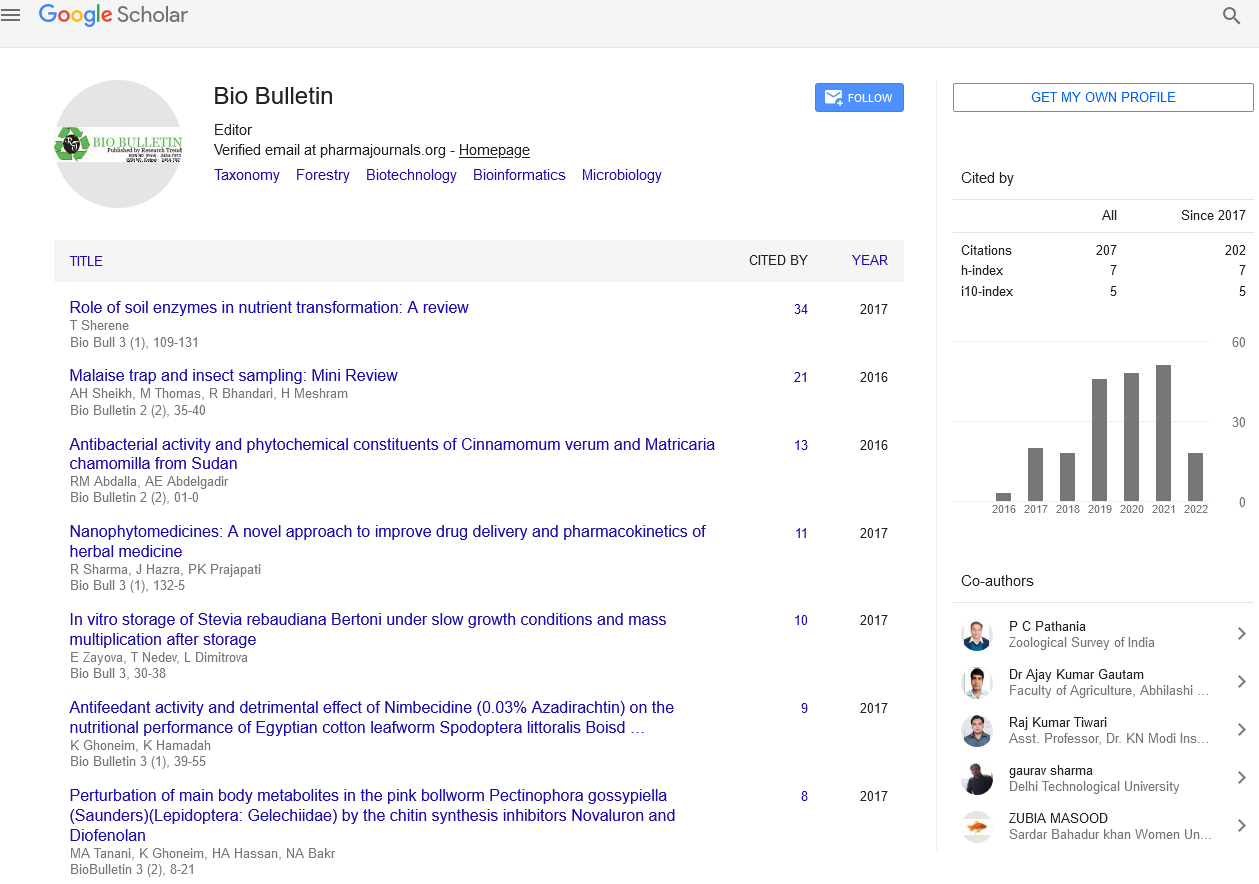The width and height of the screenshot is (1259, 884).
Task: Click Get My Own Profile button
Action: [1102, 97]
